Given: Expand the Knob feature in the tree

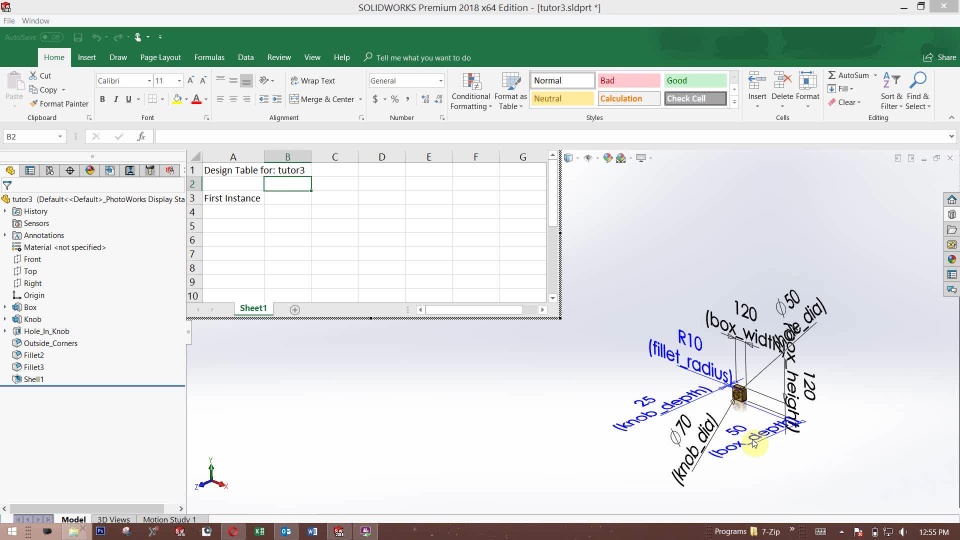Looking at the screenshot, I should point(5,319).
